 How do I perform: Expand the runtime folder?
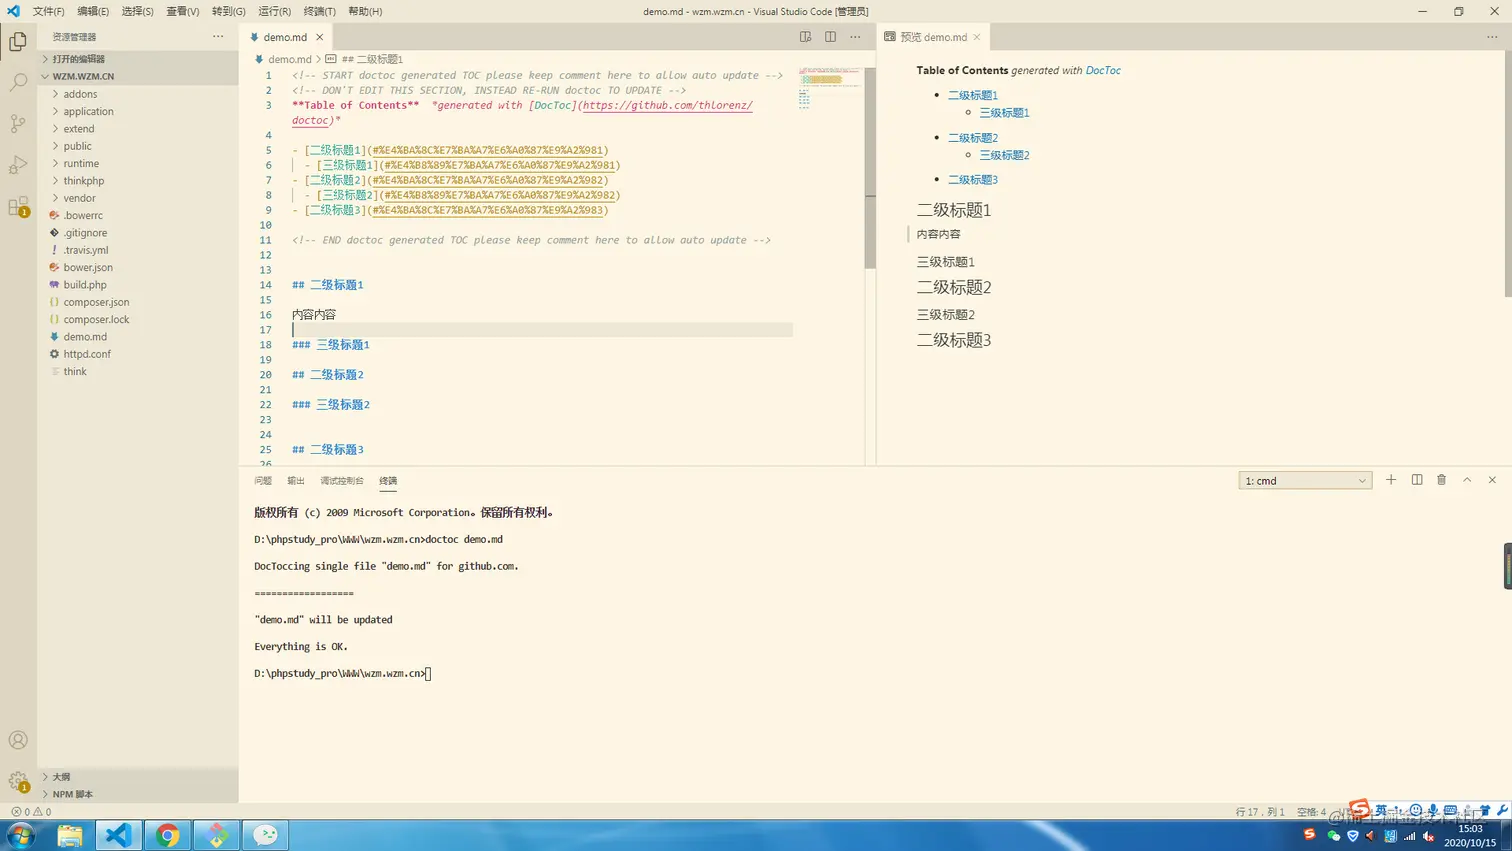tap(138, 163)
